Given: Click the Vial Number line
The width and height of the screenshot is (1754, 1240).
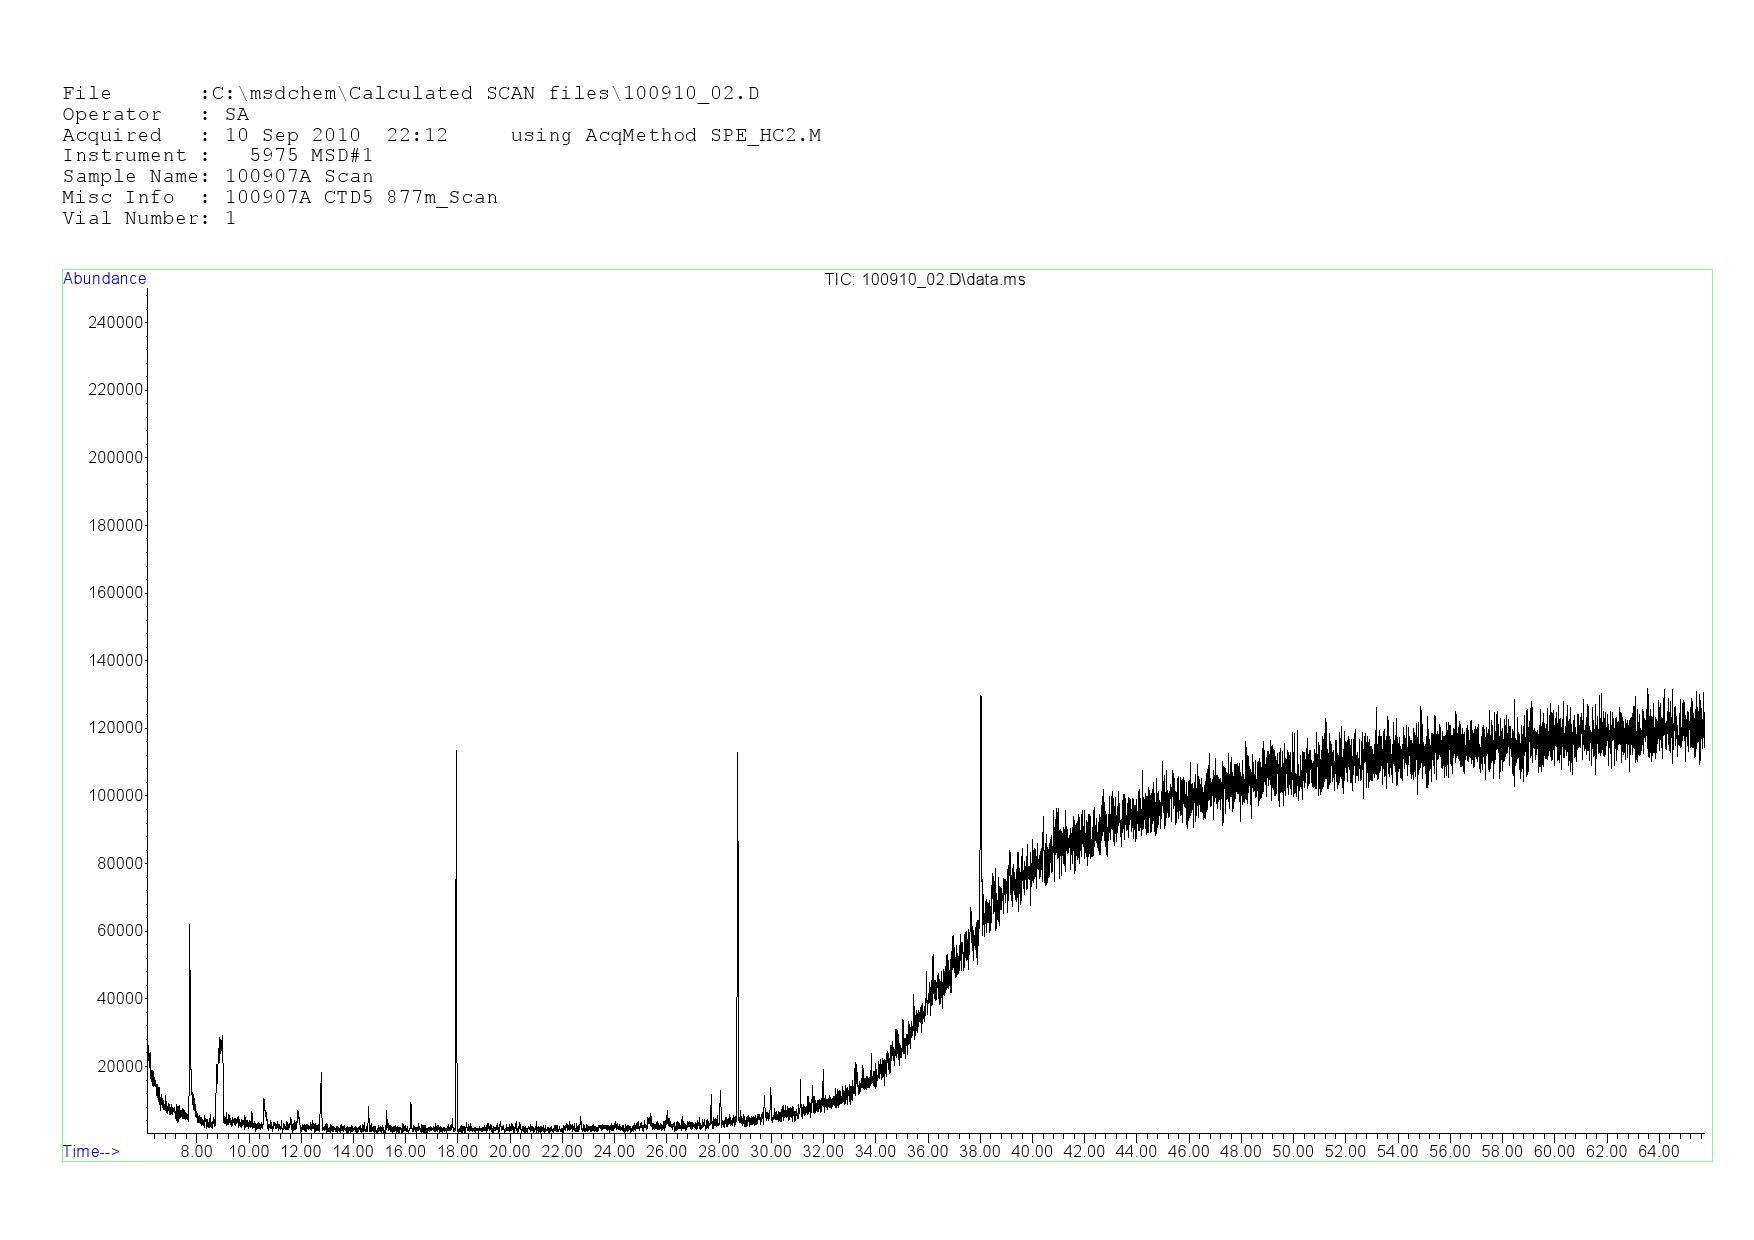Looking at the screenshot, I should (149, 219).
